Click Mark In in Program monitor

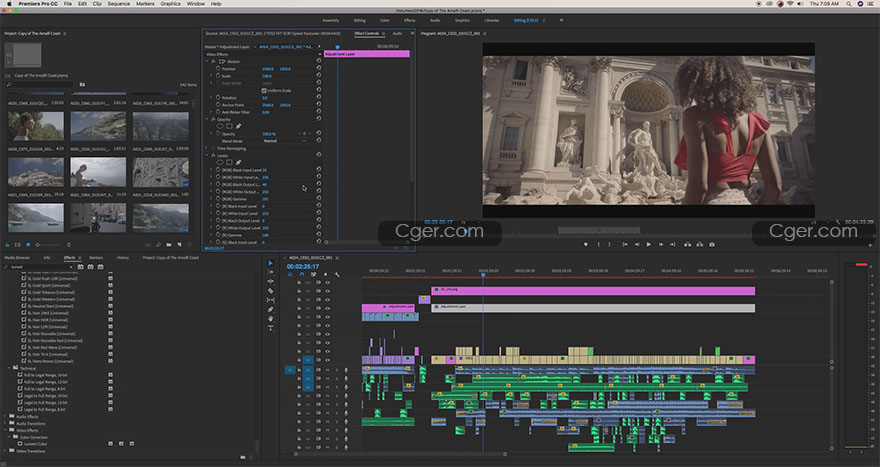tap(598, 245)
